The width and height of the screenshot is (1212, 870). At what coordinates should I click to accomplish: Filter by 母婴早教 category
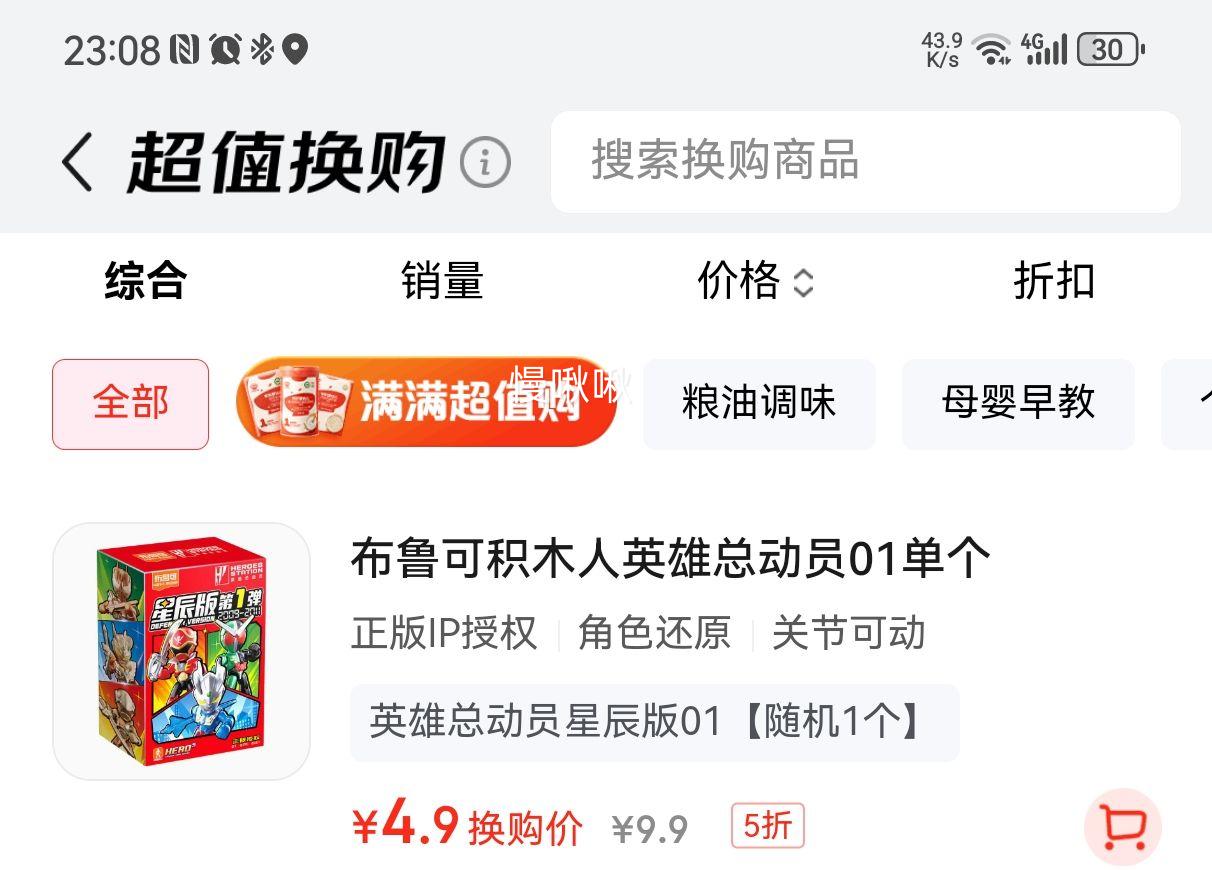tap(1018, 404)
